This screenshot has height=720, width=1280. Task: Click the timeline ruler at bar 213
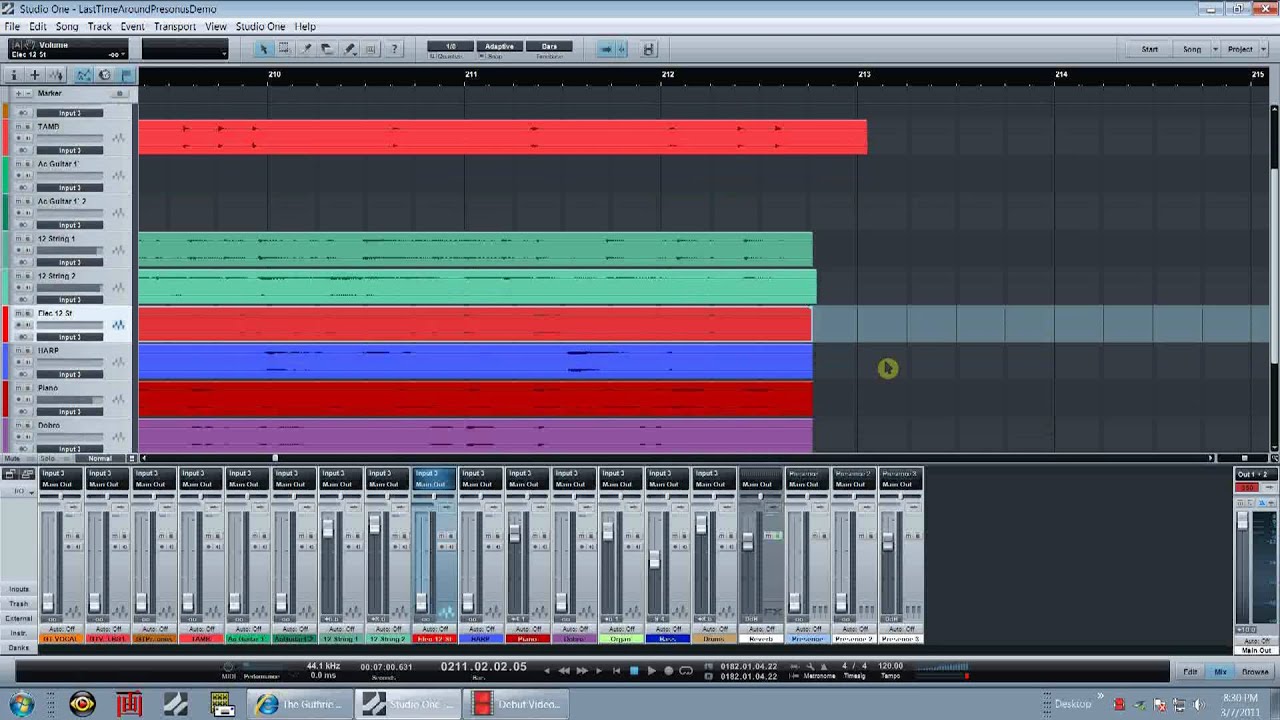(x=864, y=75)
